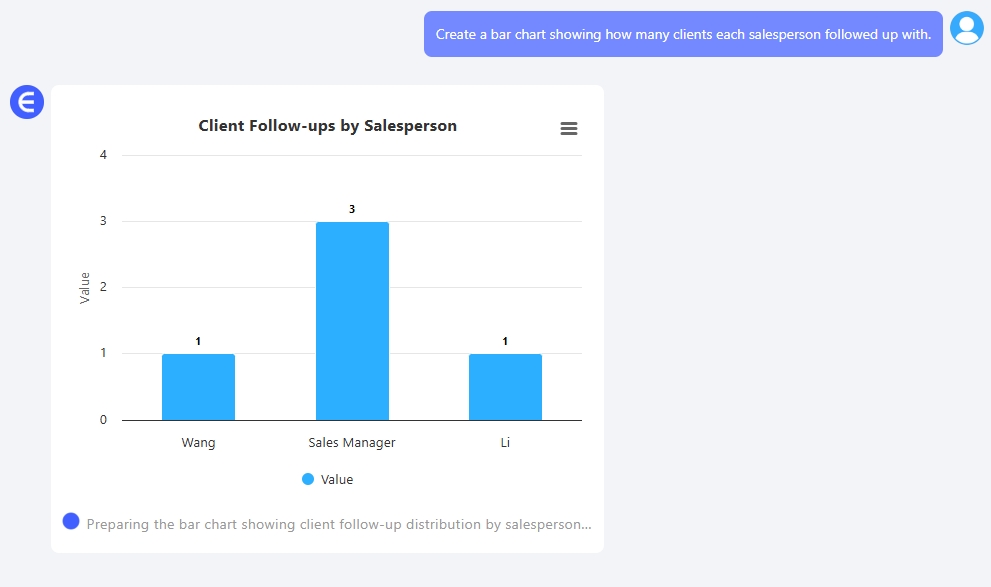This screenshot has height=587, width=991.
Task: Click the "Li" x-axis label
Action: click(x=505, y=442)
